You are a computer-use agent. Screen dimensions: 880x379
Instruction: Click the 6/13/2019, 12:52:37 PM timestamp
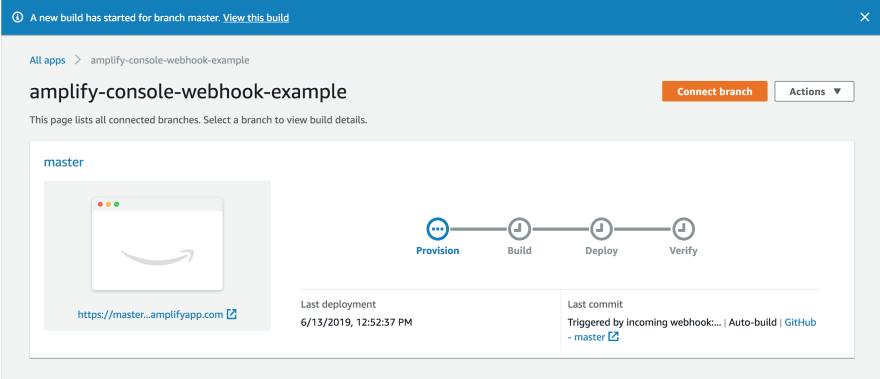(x=356, y=323)
